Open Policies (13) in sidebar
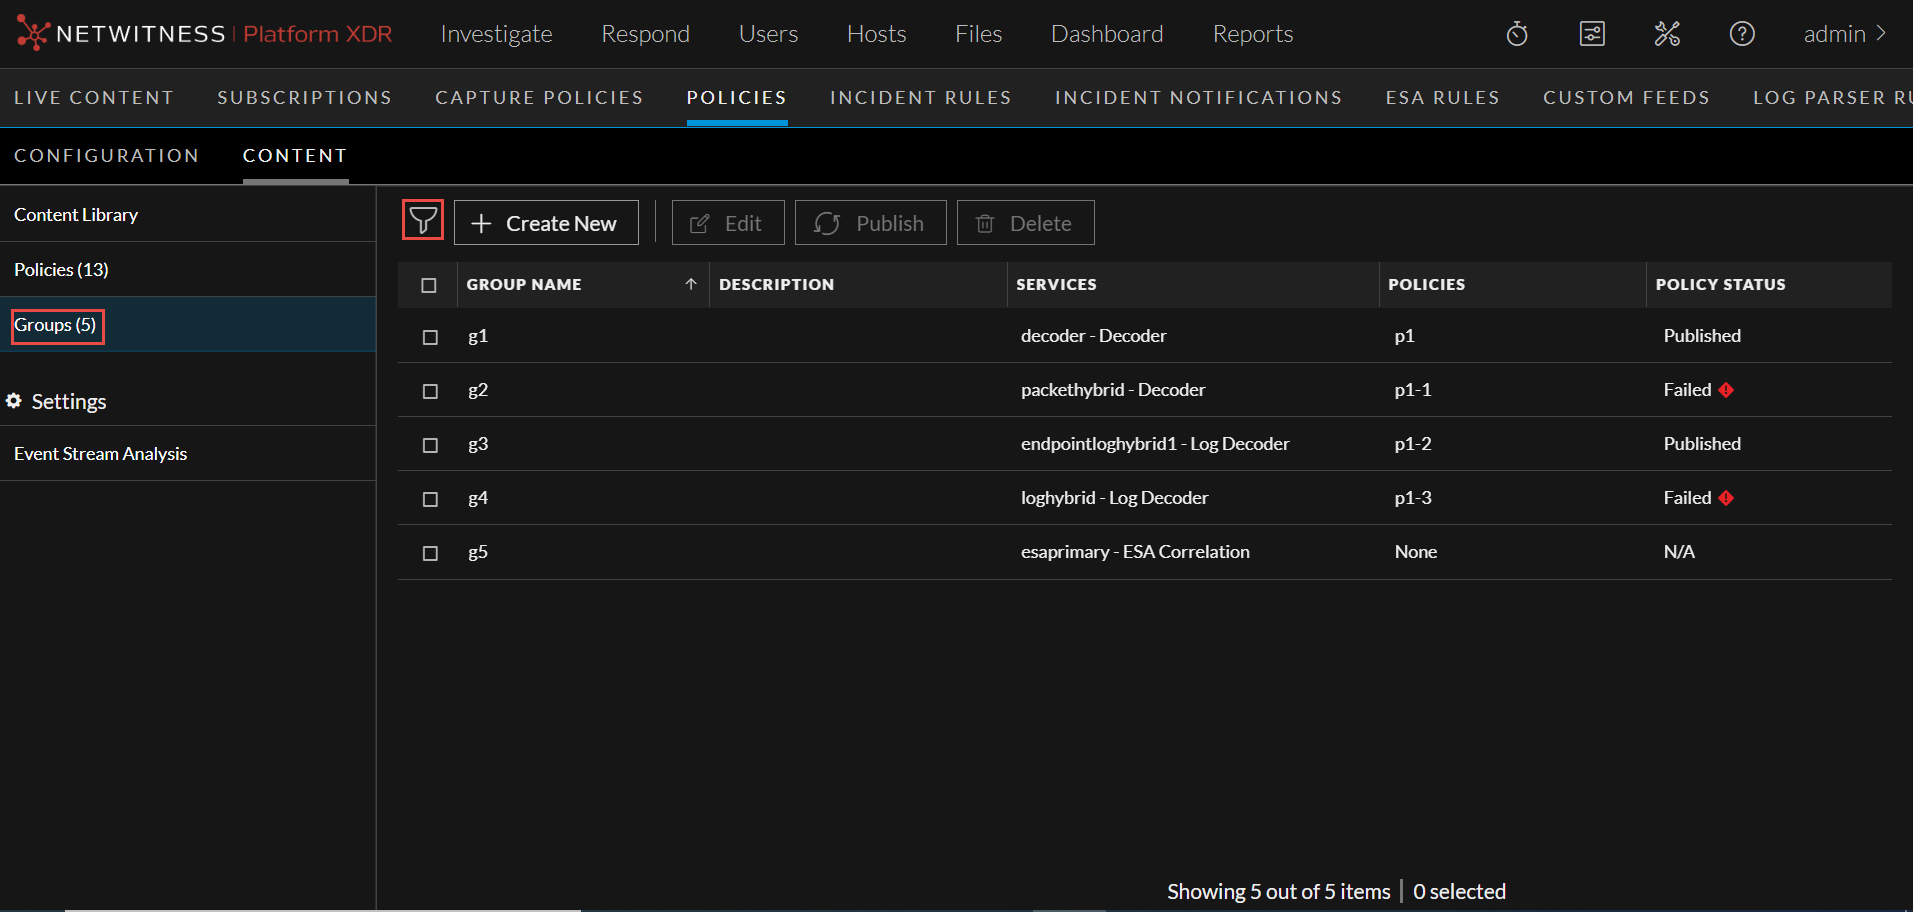The height and width of the screenshot is (912, 1913). 62,270
